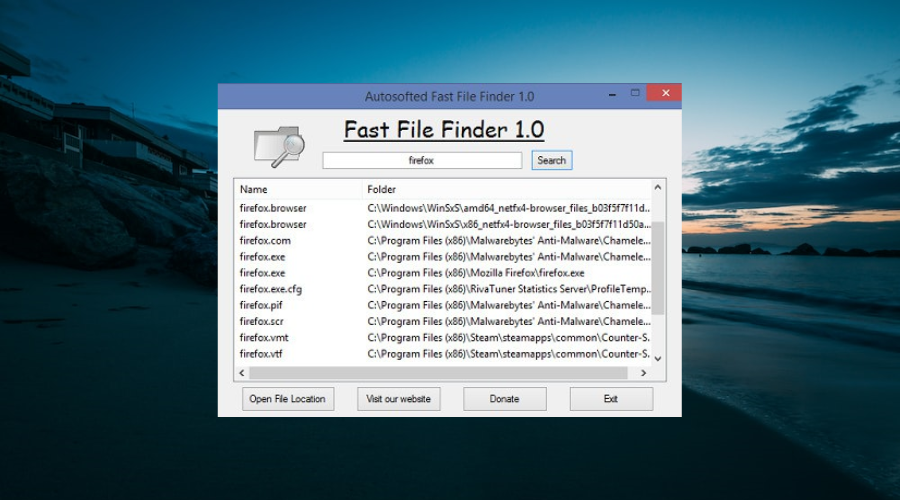Minimize the Fast File Finder window
900x500 pixels.
612,94
